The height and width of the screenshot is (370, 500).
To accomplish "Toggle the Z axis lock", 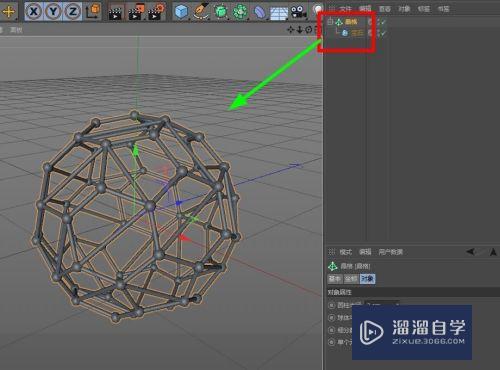I will tap(72, 12).
